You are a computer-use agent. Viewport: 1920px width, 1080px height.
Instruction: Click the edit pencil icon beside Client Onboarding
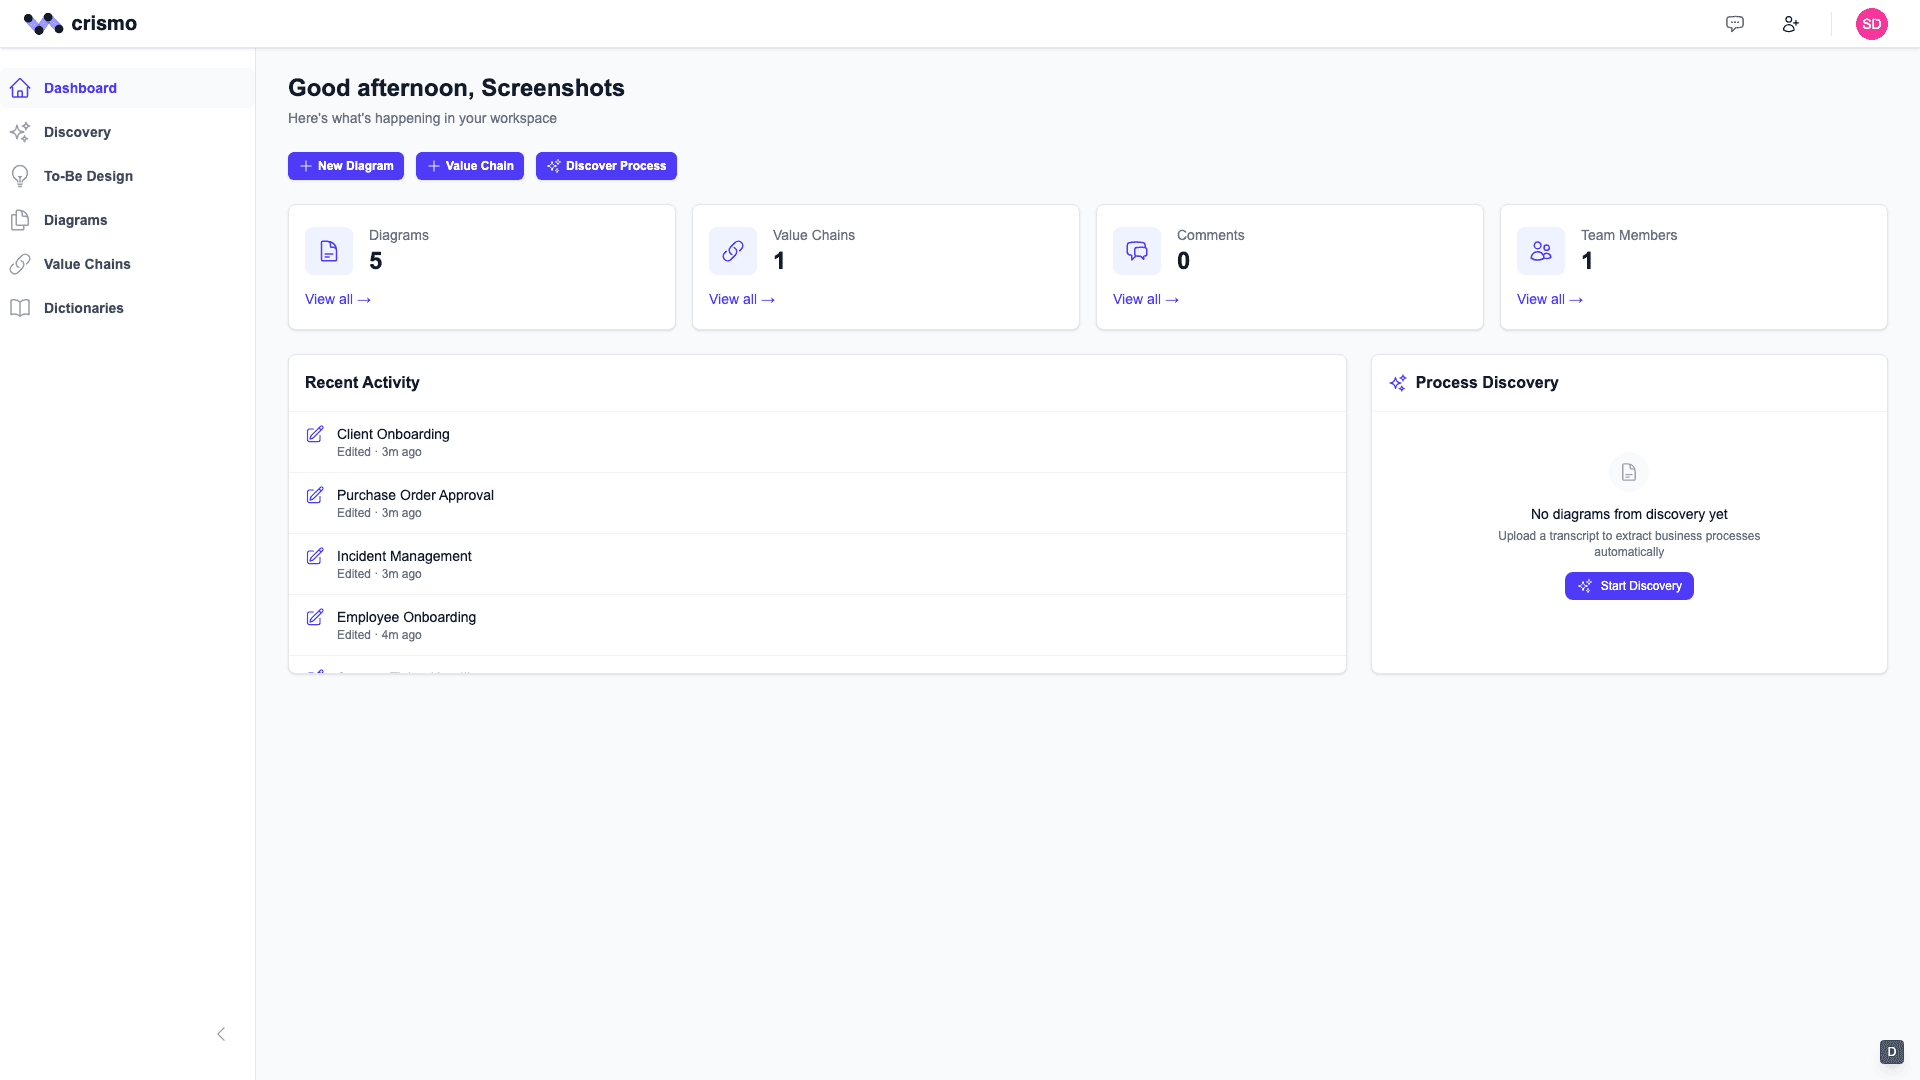pyautogui.click(x=315, y=434)
